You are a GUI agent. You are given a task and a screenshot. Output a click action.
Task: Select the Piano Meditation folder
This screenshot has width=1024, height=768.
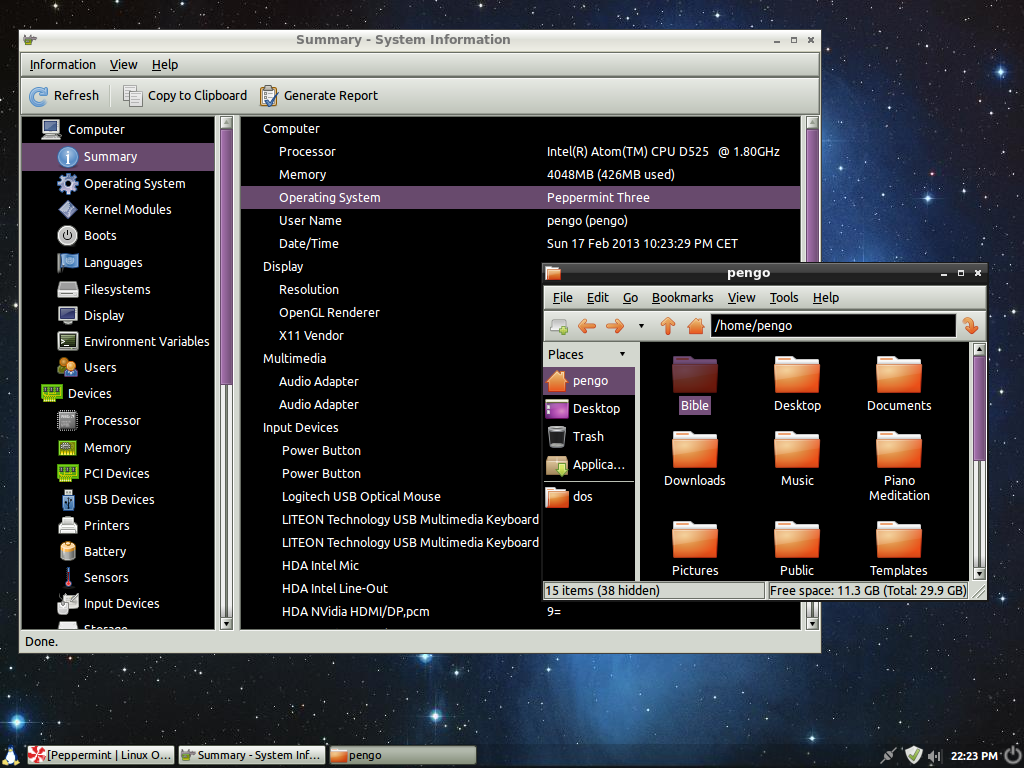point(899,467)
